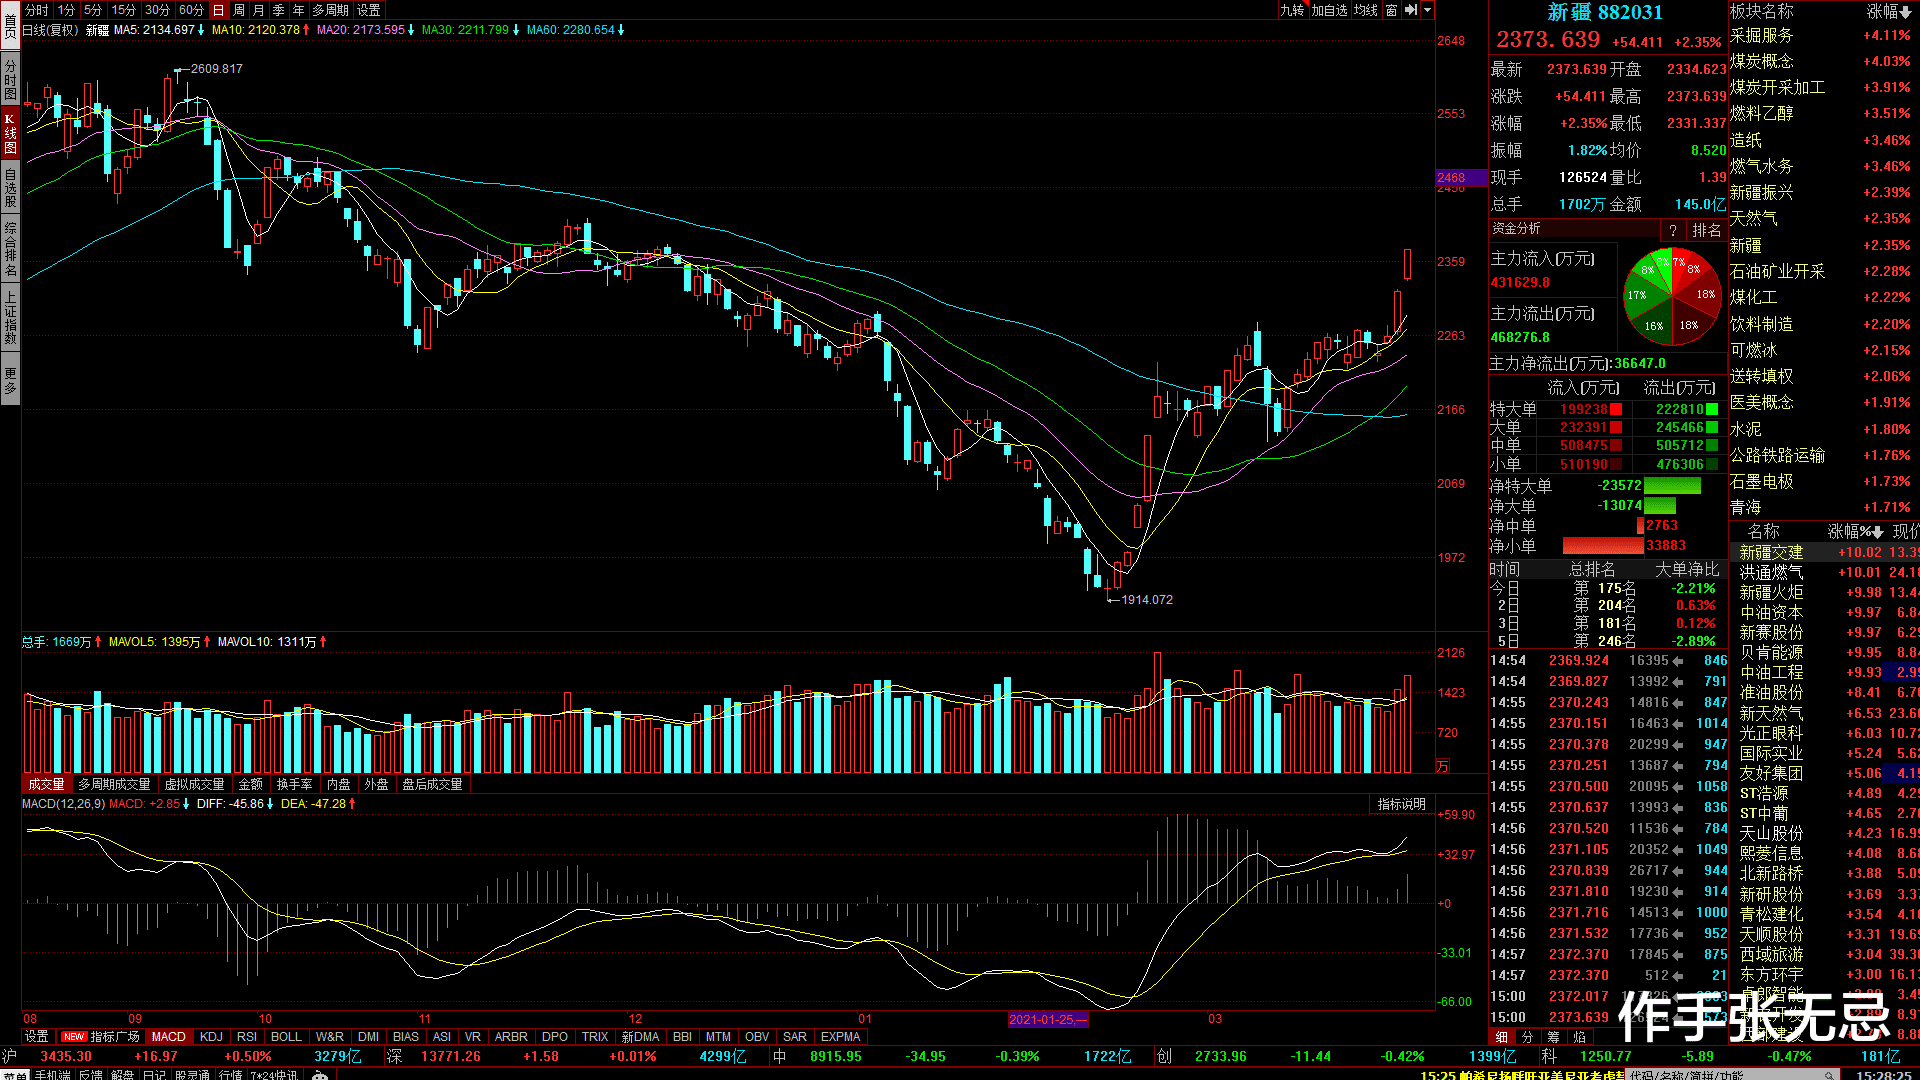Screen dimensions: 1920x1080
Task: Select the 周 weekly period
Action: tap(239, 10)
